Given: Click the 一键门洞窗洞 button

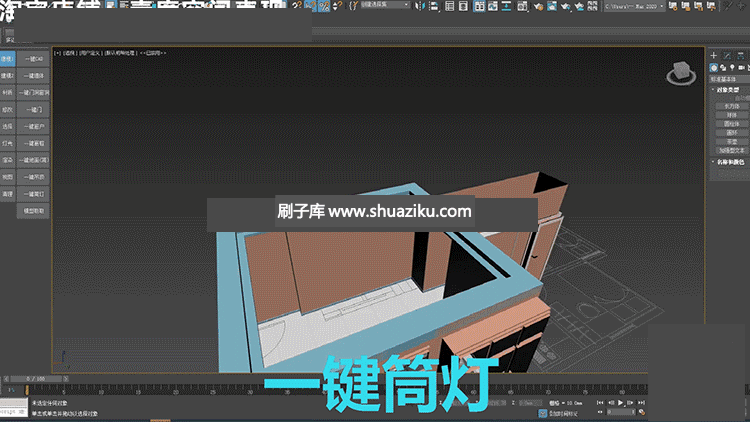Looking at the screenshot, I should pyautogui.click(x=33, y=92).
